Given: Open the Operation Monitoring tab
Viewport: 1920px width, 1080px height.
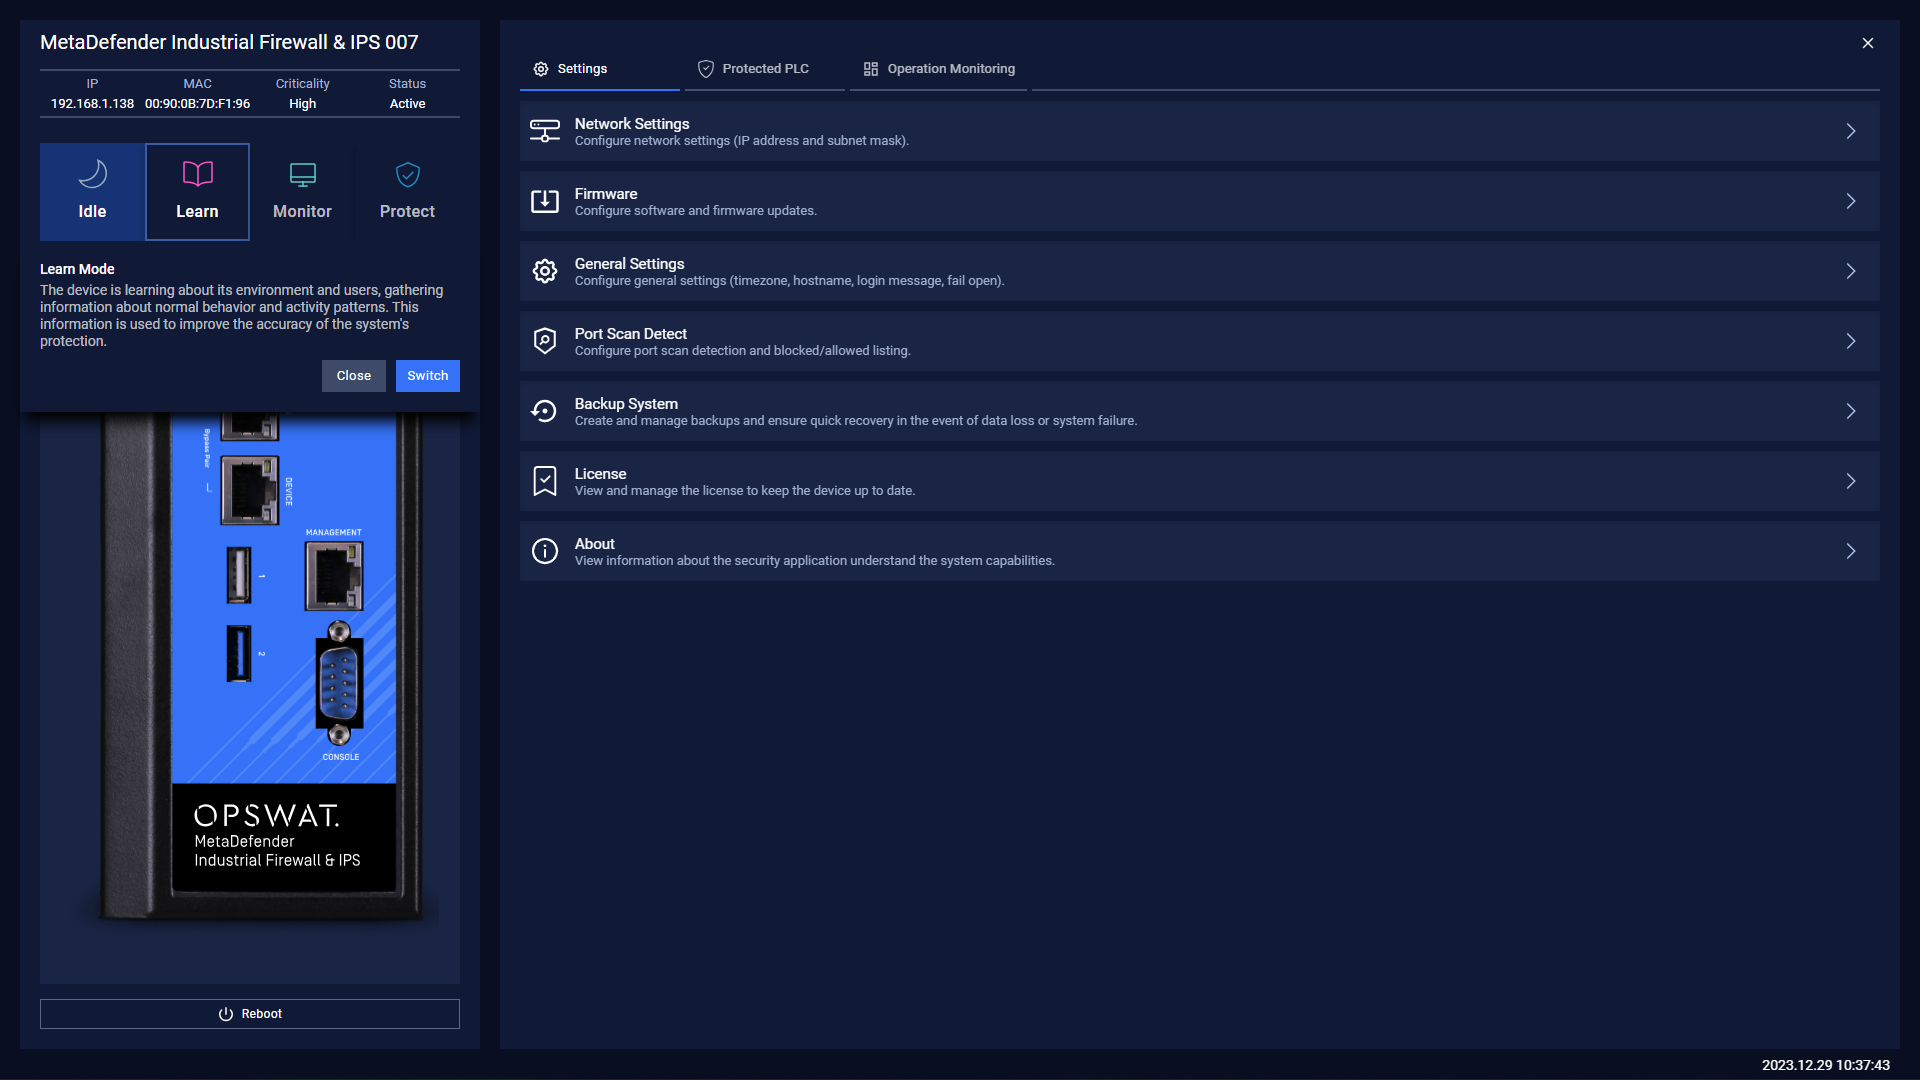Looking at the screenshot, I should point(938,69).
